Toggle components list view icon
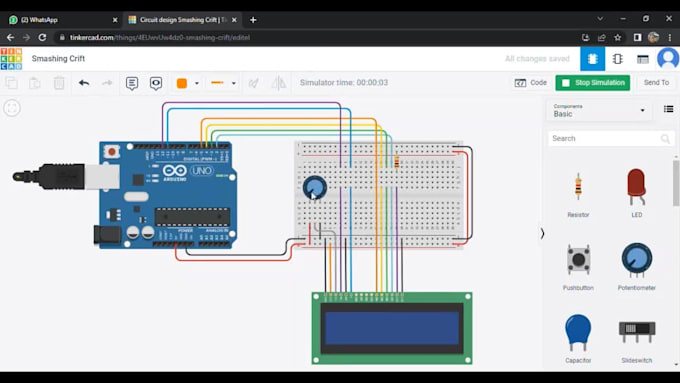 (668, 109)
